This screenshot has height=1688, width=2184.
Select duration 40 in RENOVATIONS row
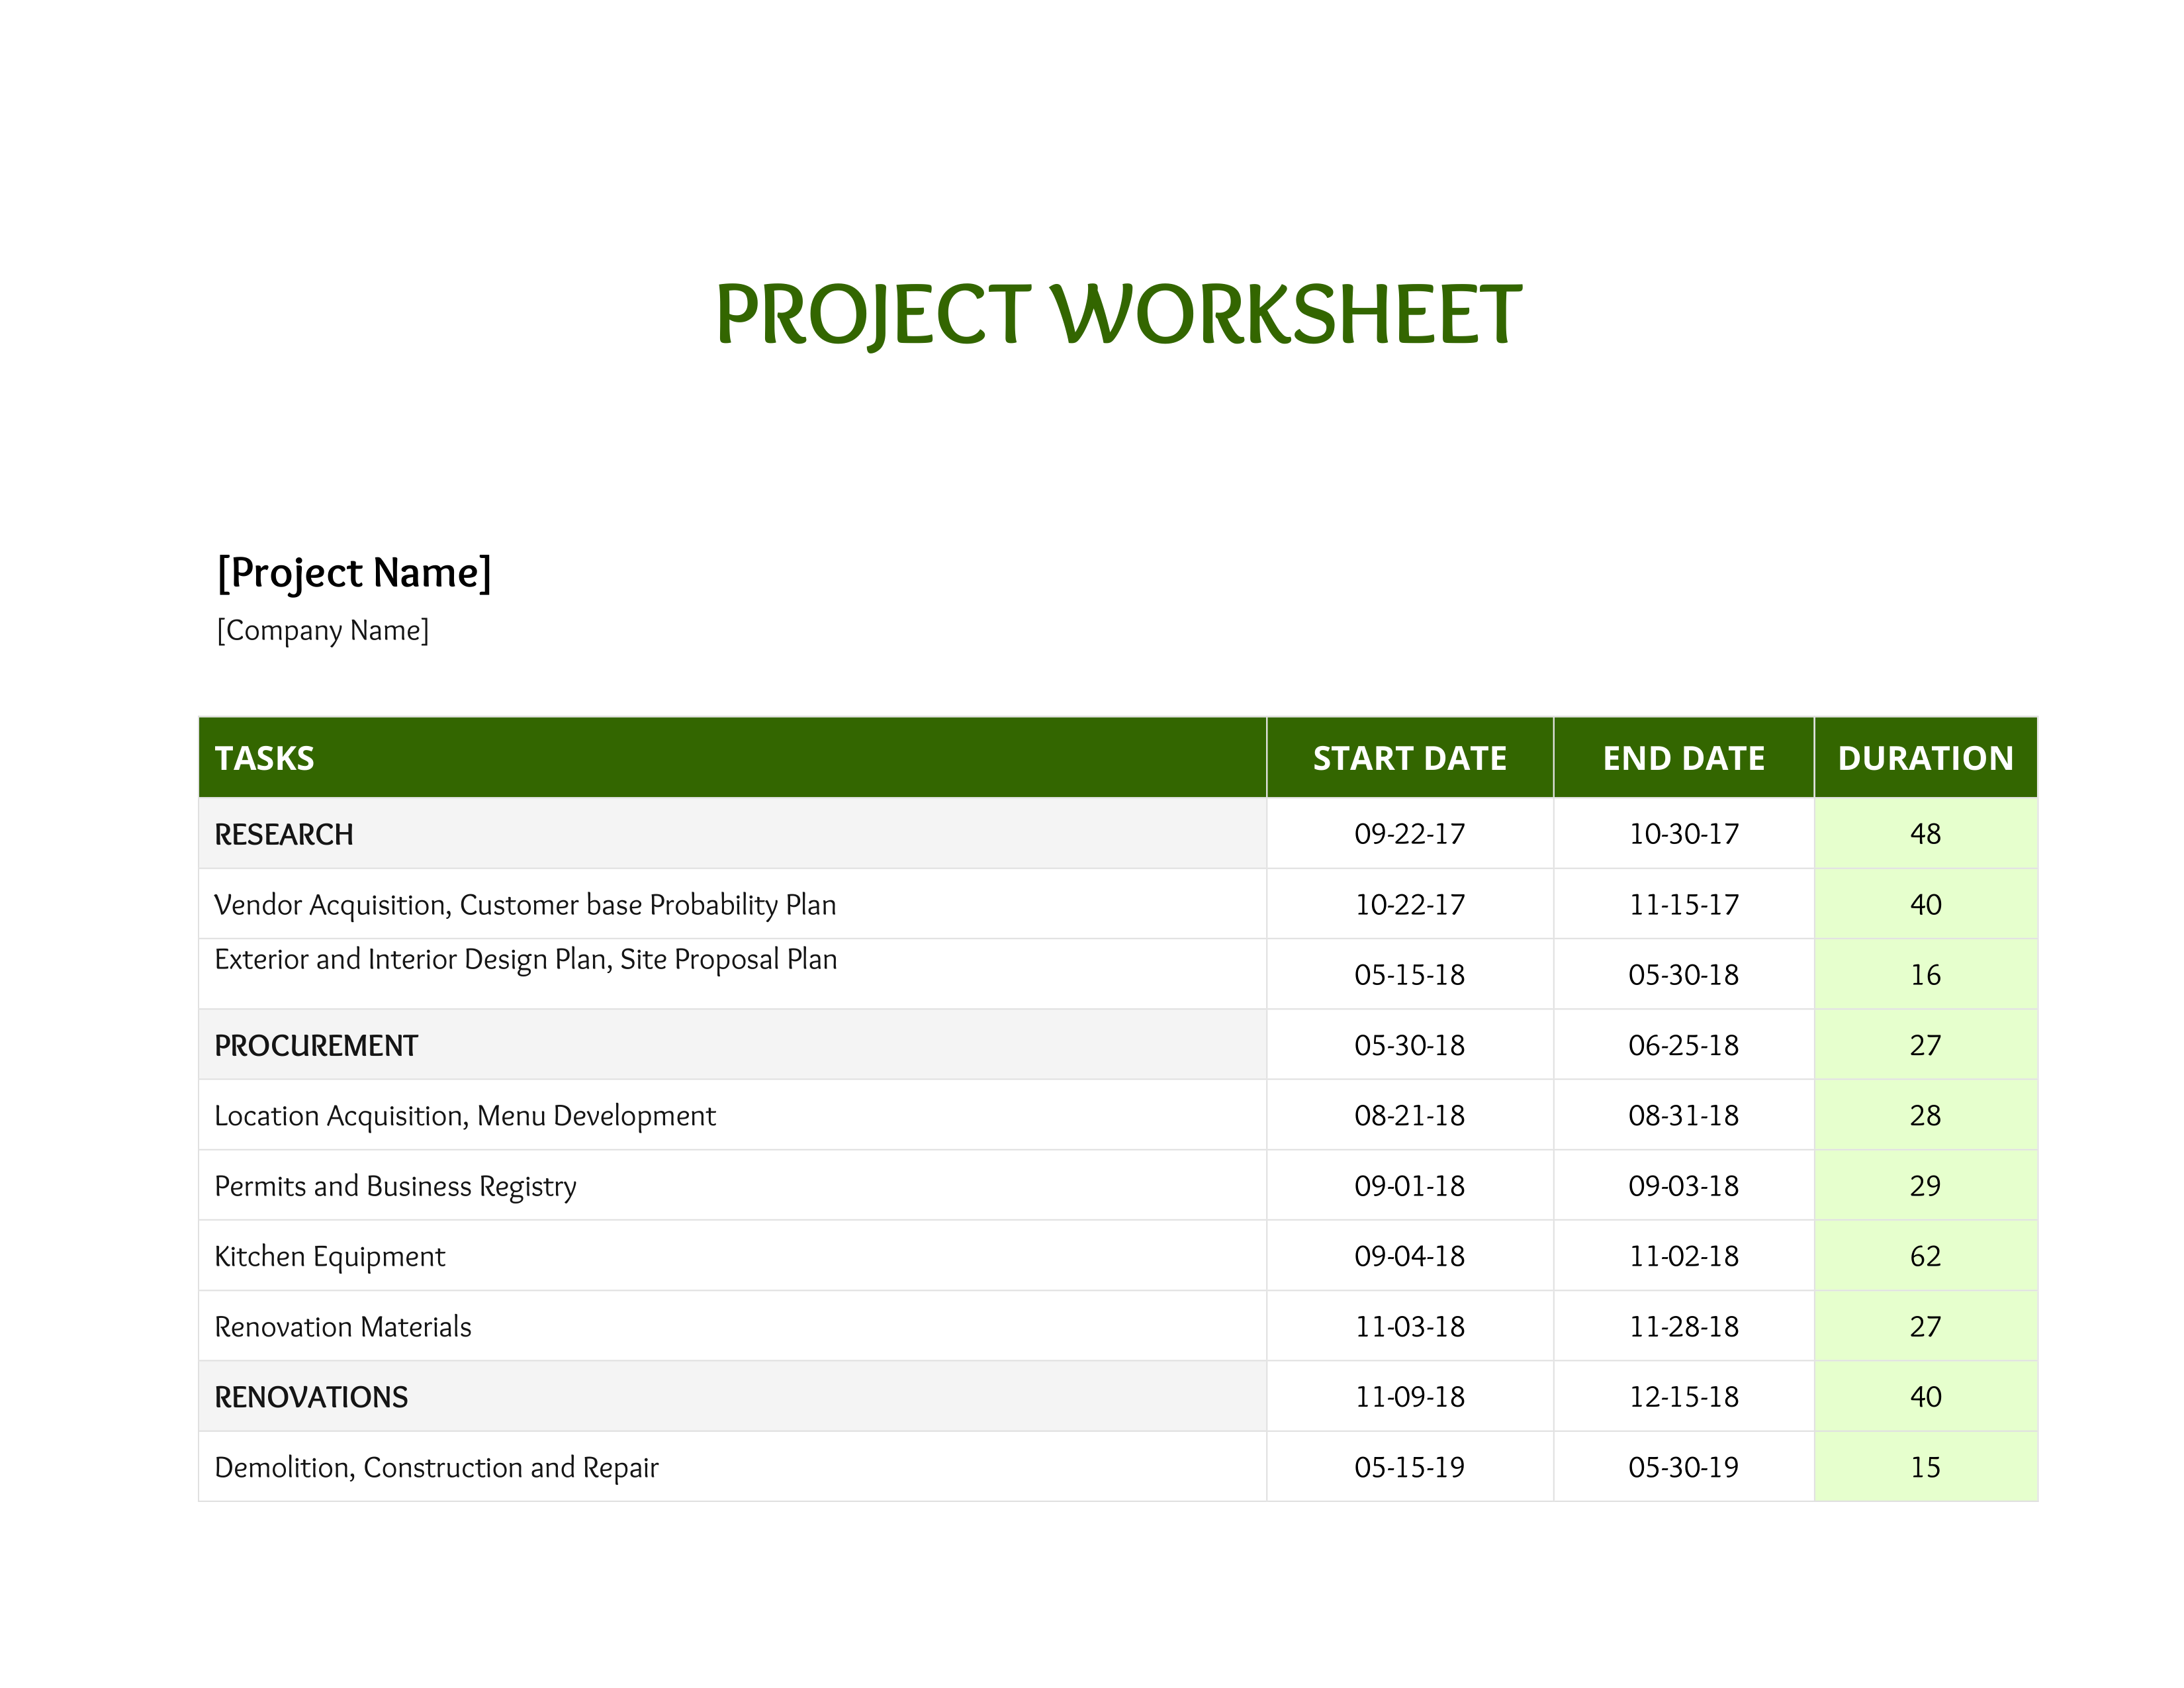(1925, 1397)
